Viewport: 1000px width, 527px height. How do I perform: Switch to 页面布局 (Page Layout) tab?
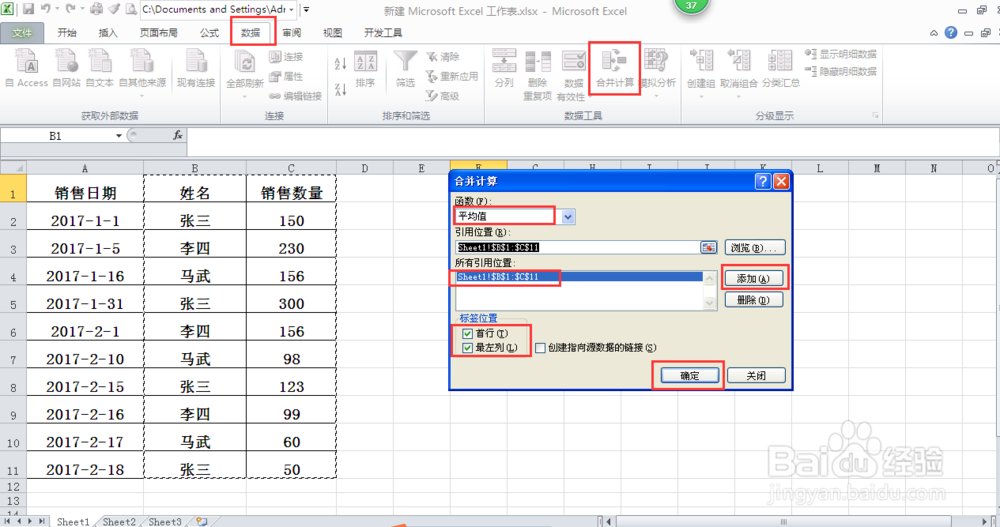point(158,33)
